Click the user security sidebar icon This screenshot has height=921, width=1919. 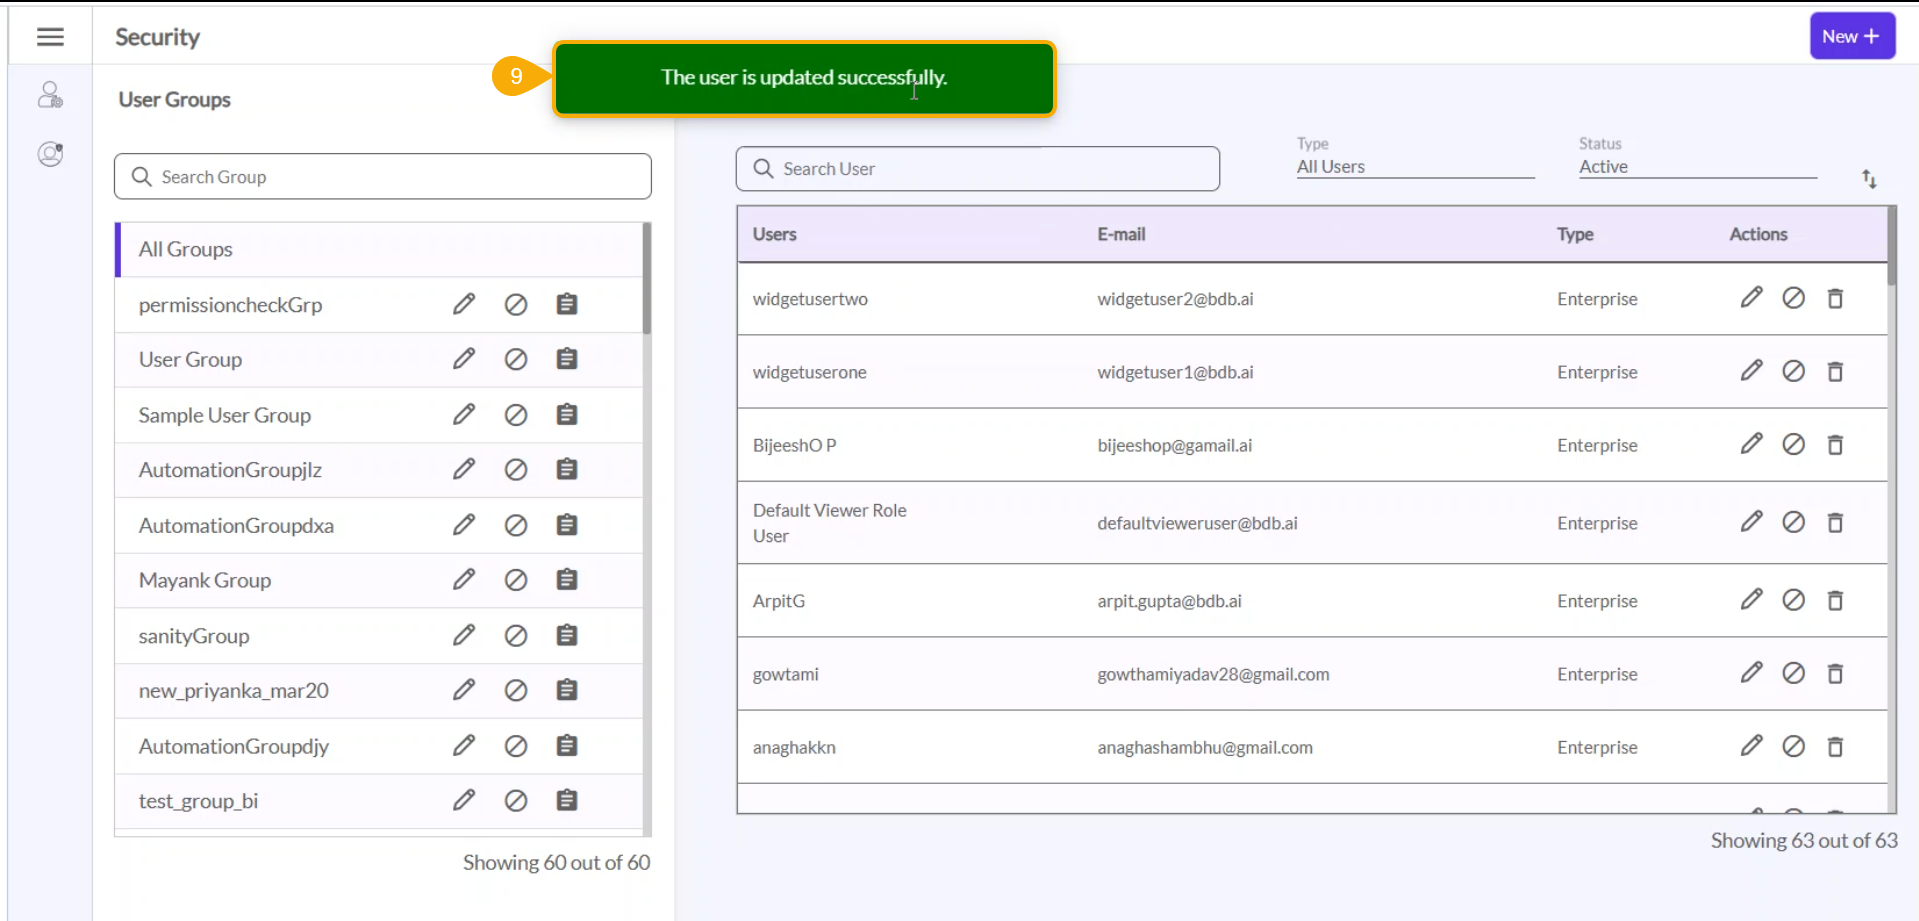pyautogui.click(x=50, y=95)
